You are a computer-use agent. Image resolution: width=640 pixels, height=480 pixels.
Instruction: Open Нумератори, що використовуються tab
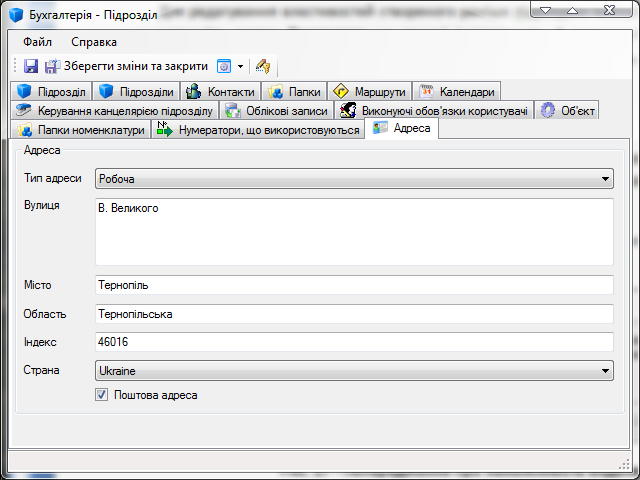[x=258, y=130]
